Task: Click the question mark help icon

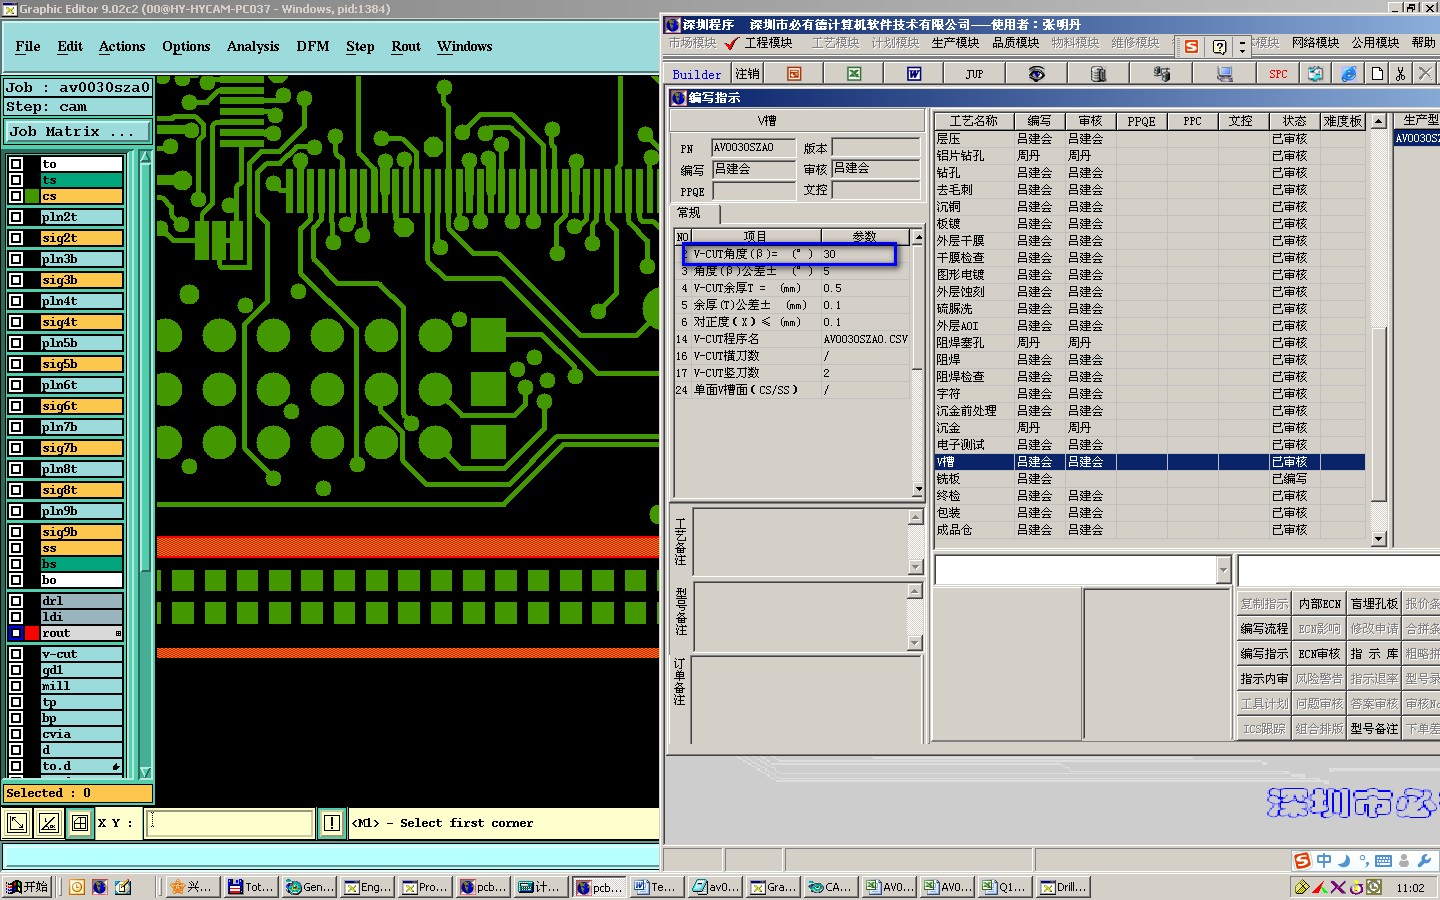Action: coord(1219,46)
